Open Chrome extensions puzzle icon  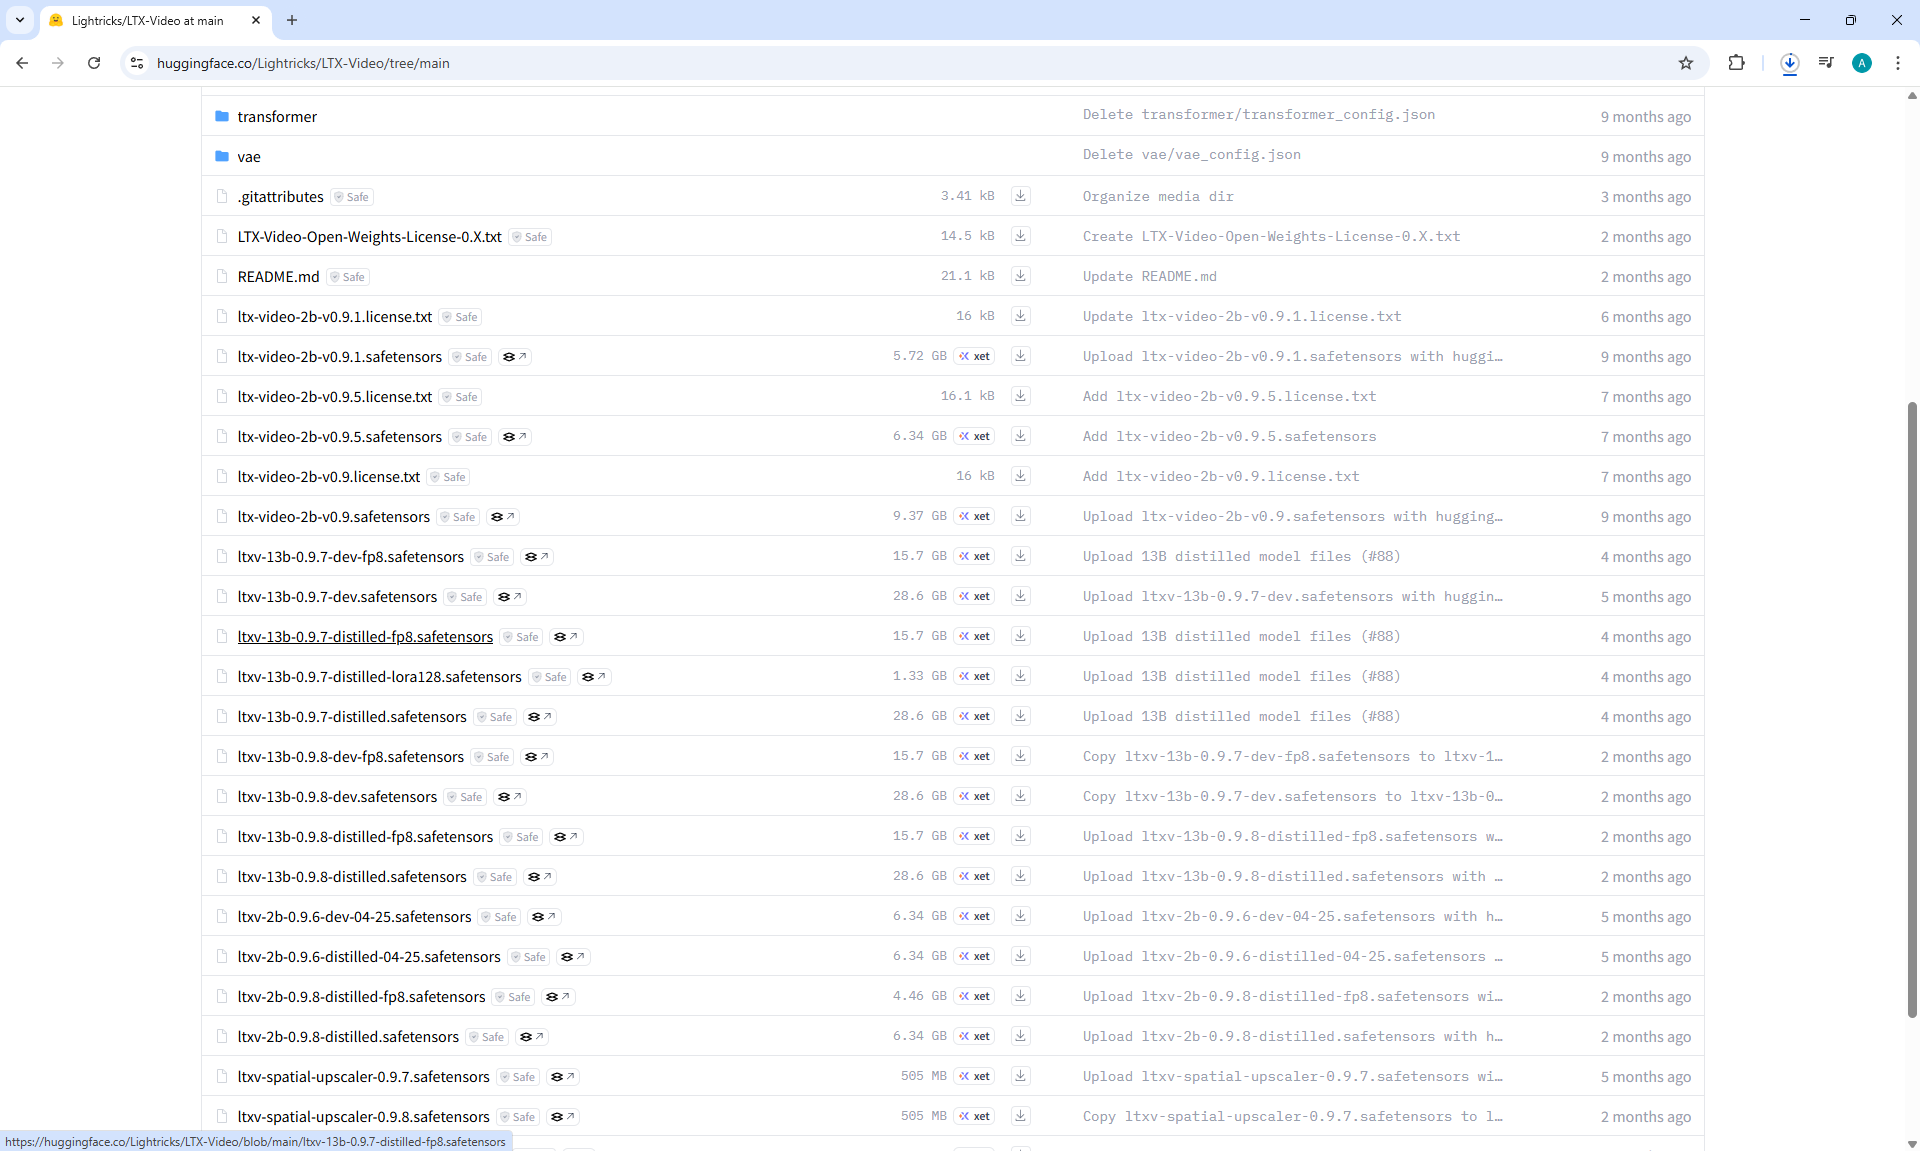pyautogui.click(x=1736, y=63)
